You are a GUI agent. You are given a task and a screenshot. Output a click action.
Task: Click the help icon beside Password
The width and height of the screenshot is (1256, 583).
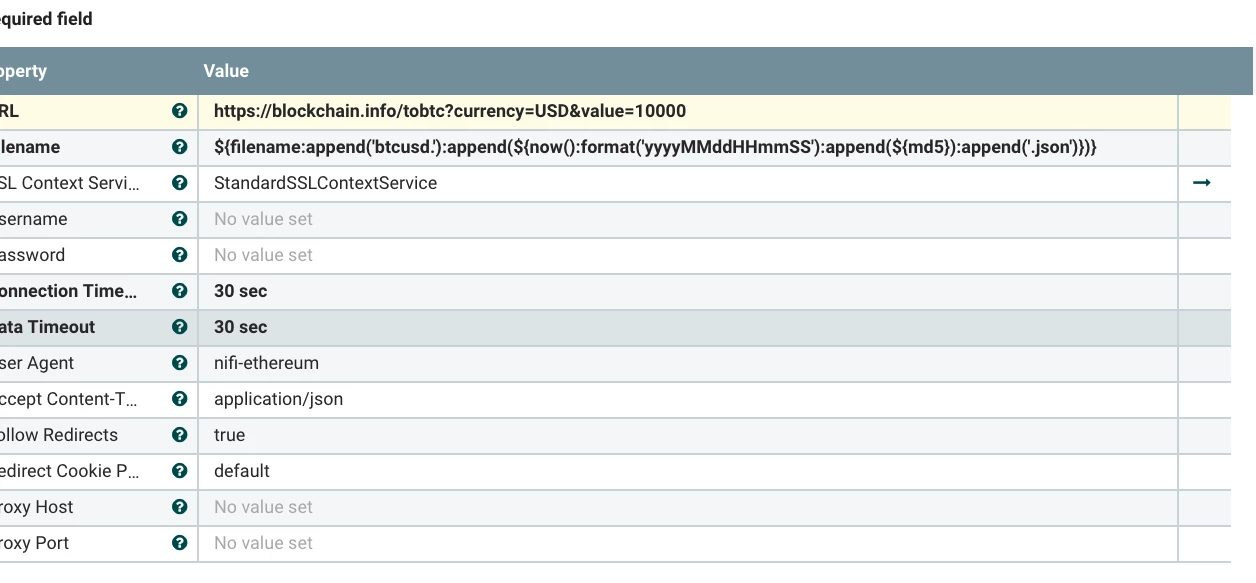coord(180,255)
